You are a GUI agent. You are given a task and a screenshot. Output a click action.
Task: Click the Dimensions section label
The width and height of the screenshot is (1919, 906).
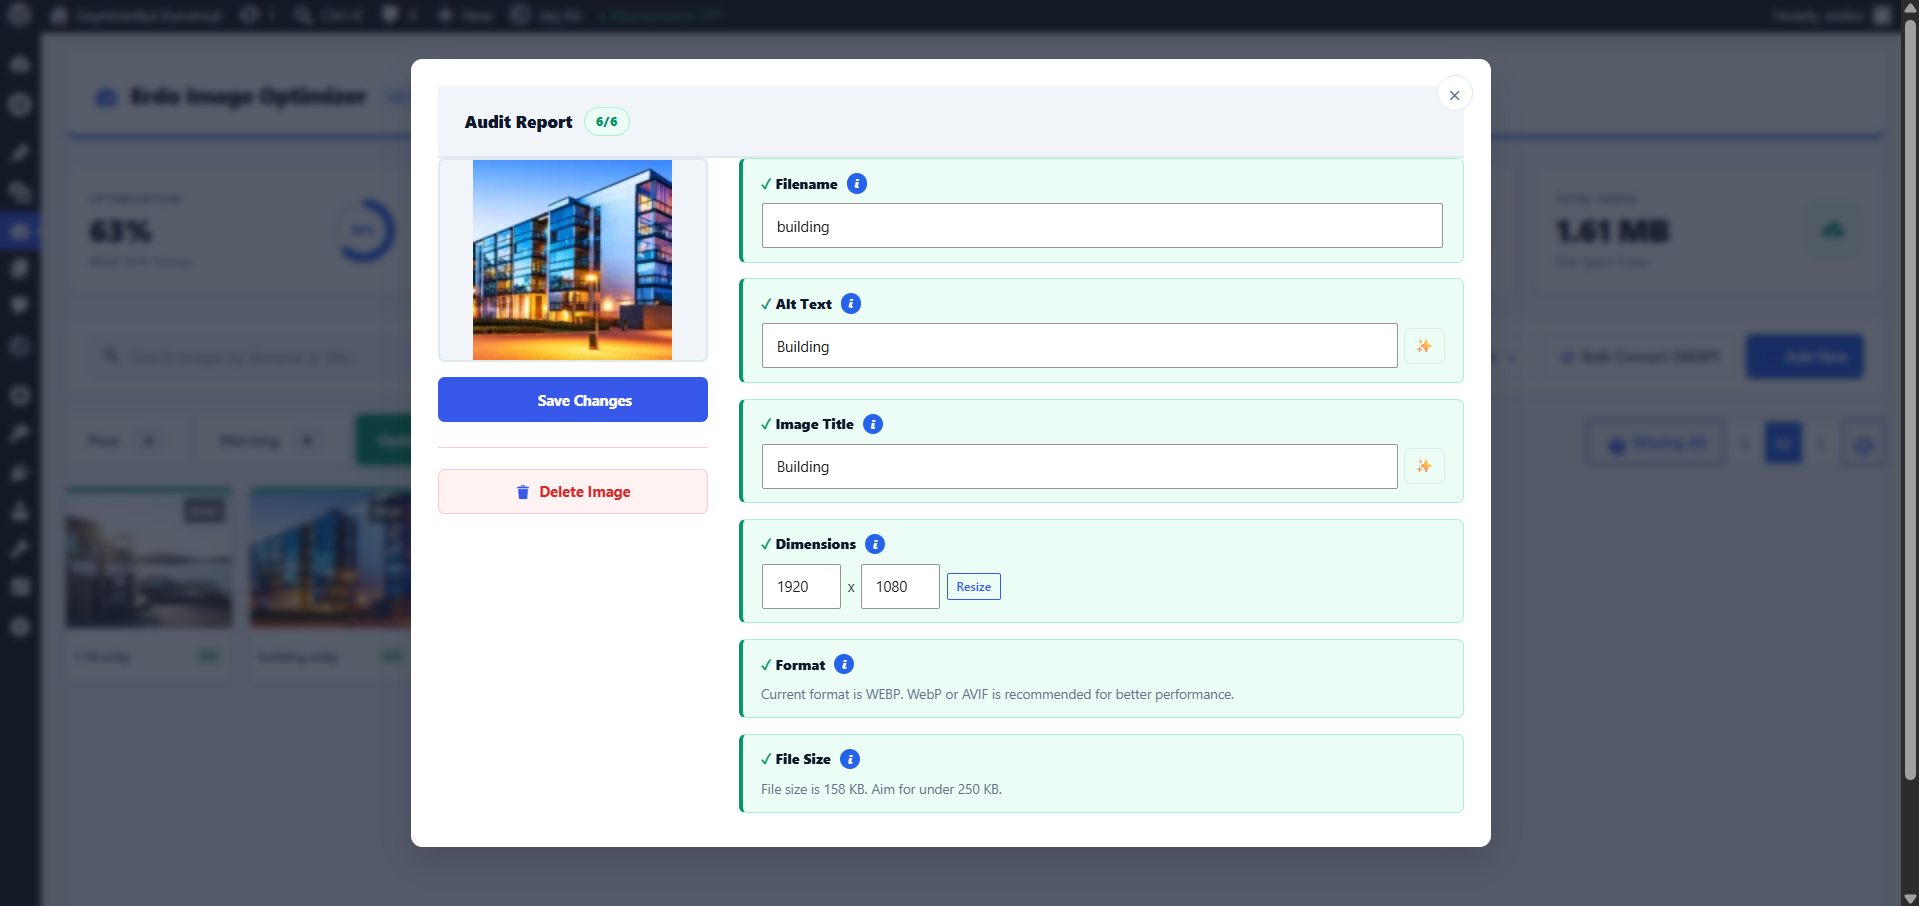coord(815,544)
